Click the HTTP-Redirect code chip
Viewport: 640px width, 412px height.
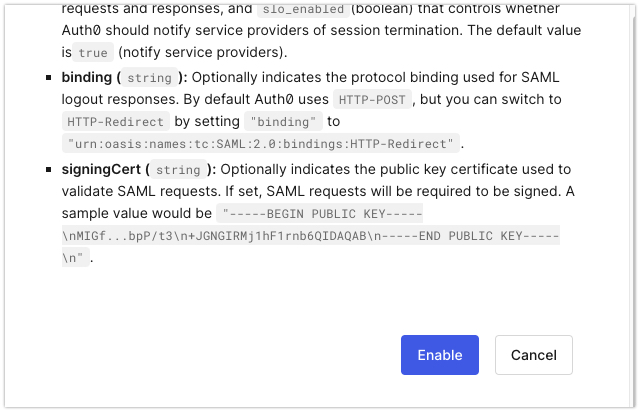coord(116,121)
